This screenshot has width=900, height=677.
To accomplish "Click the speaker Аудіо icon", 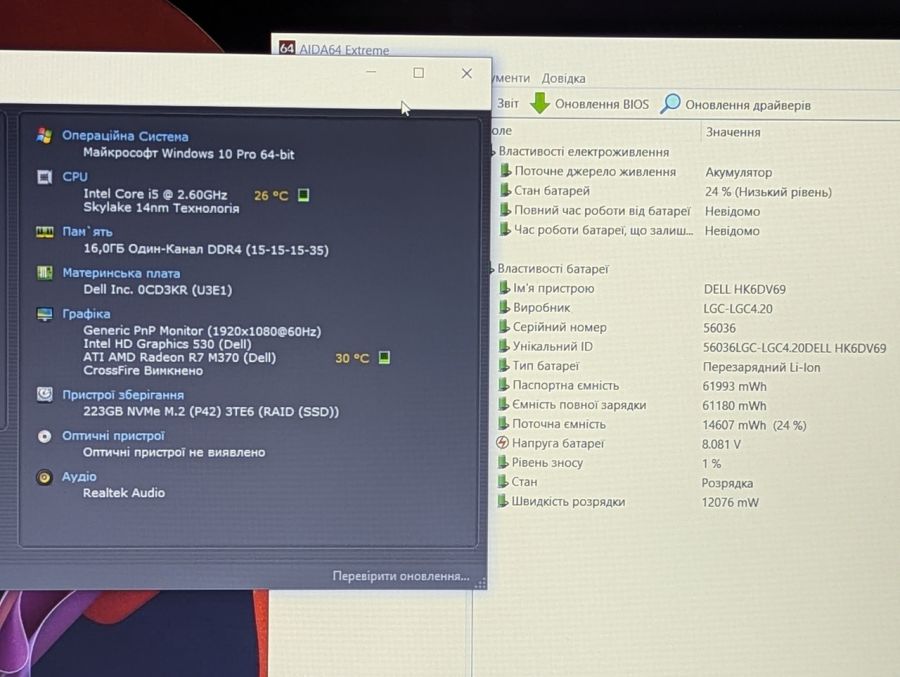I will click(x=44, y=477).
